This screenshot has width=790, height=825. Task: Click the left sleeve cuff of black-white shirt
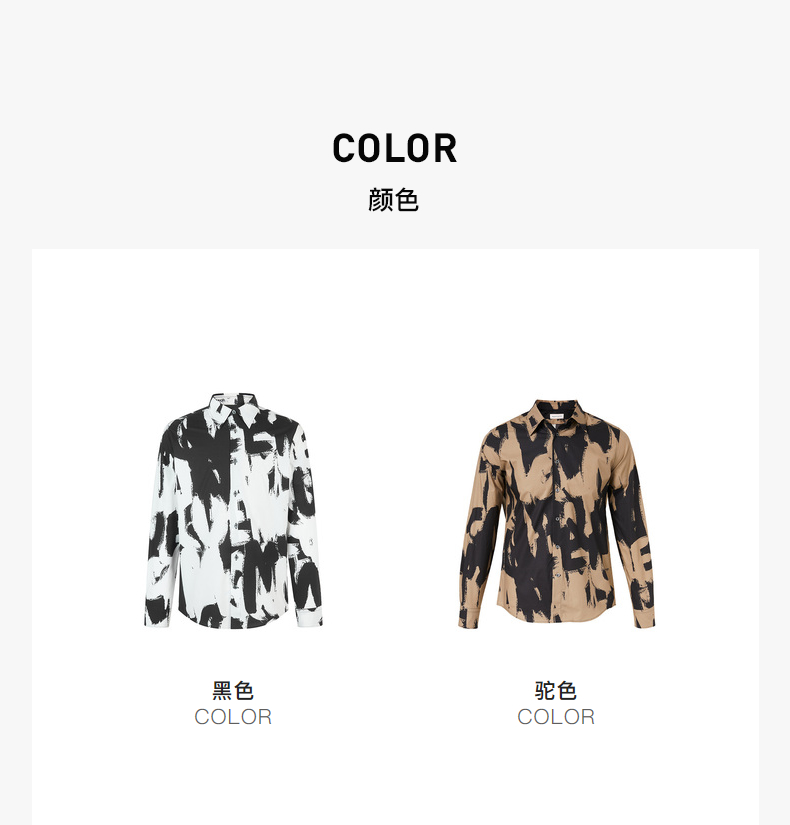pos(157,612)
